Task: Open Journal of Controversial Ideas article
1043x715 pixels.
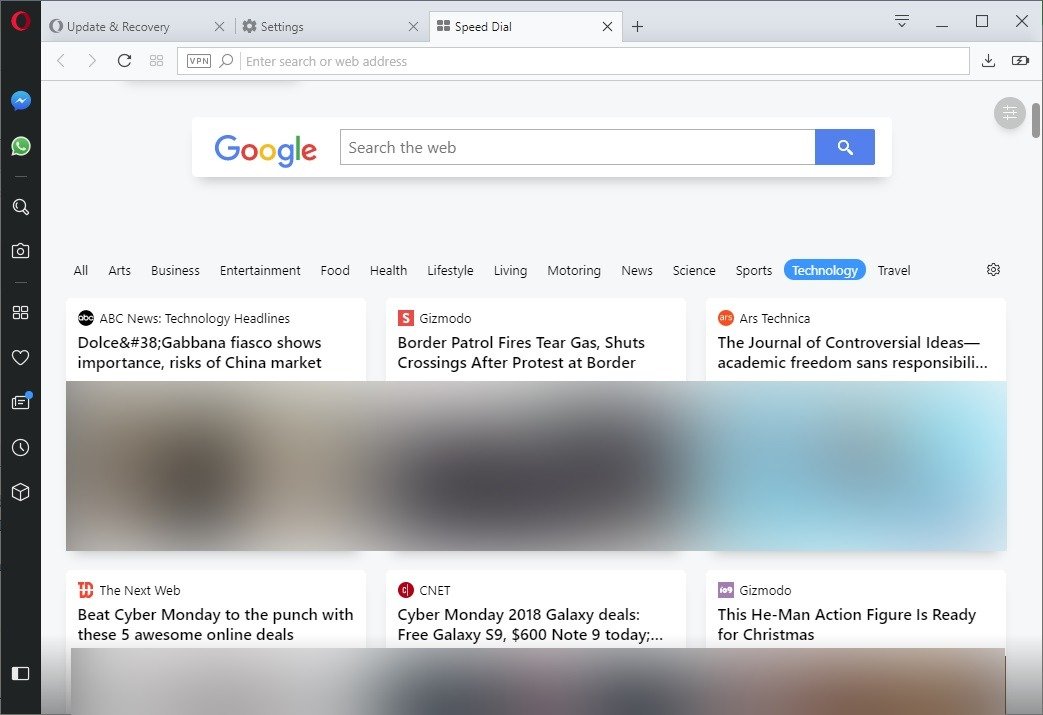Action: coord(852,353)
